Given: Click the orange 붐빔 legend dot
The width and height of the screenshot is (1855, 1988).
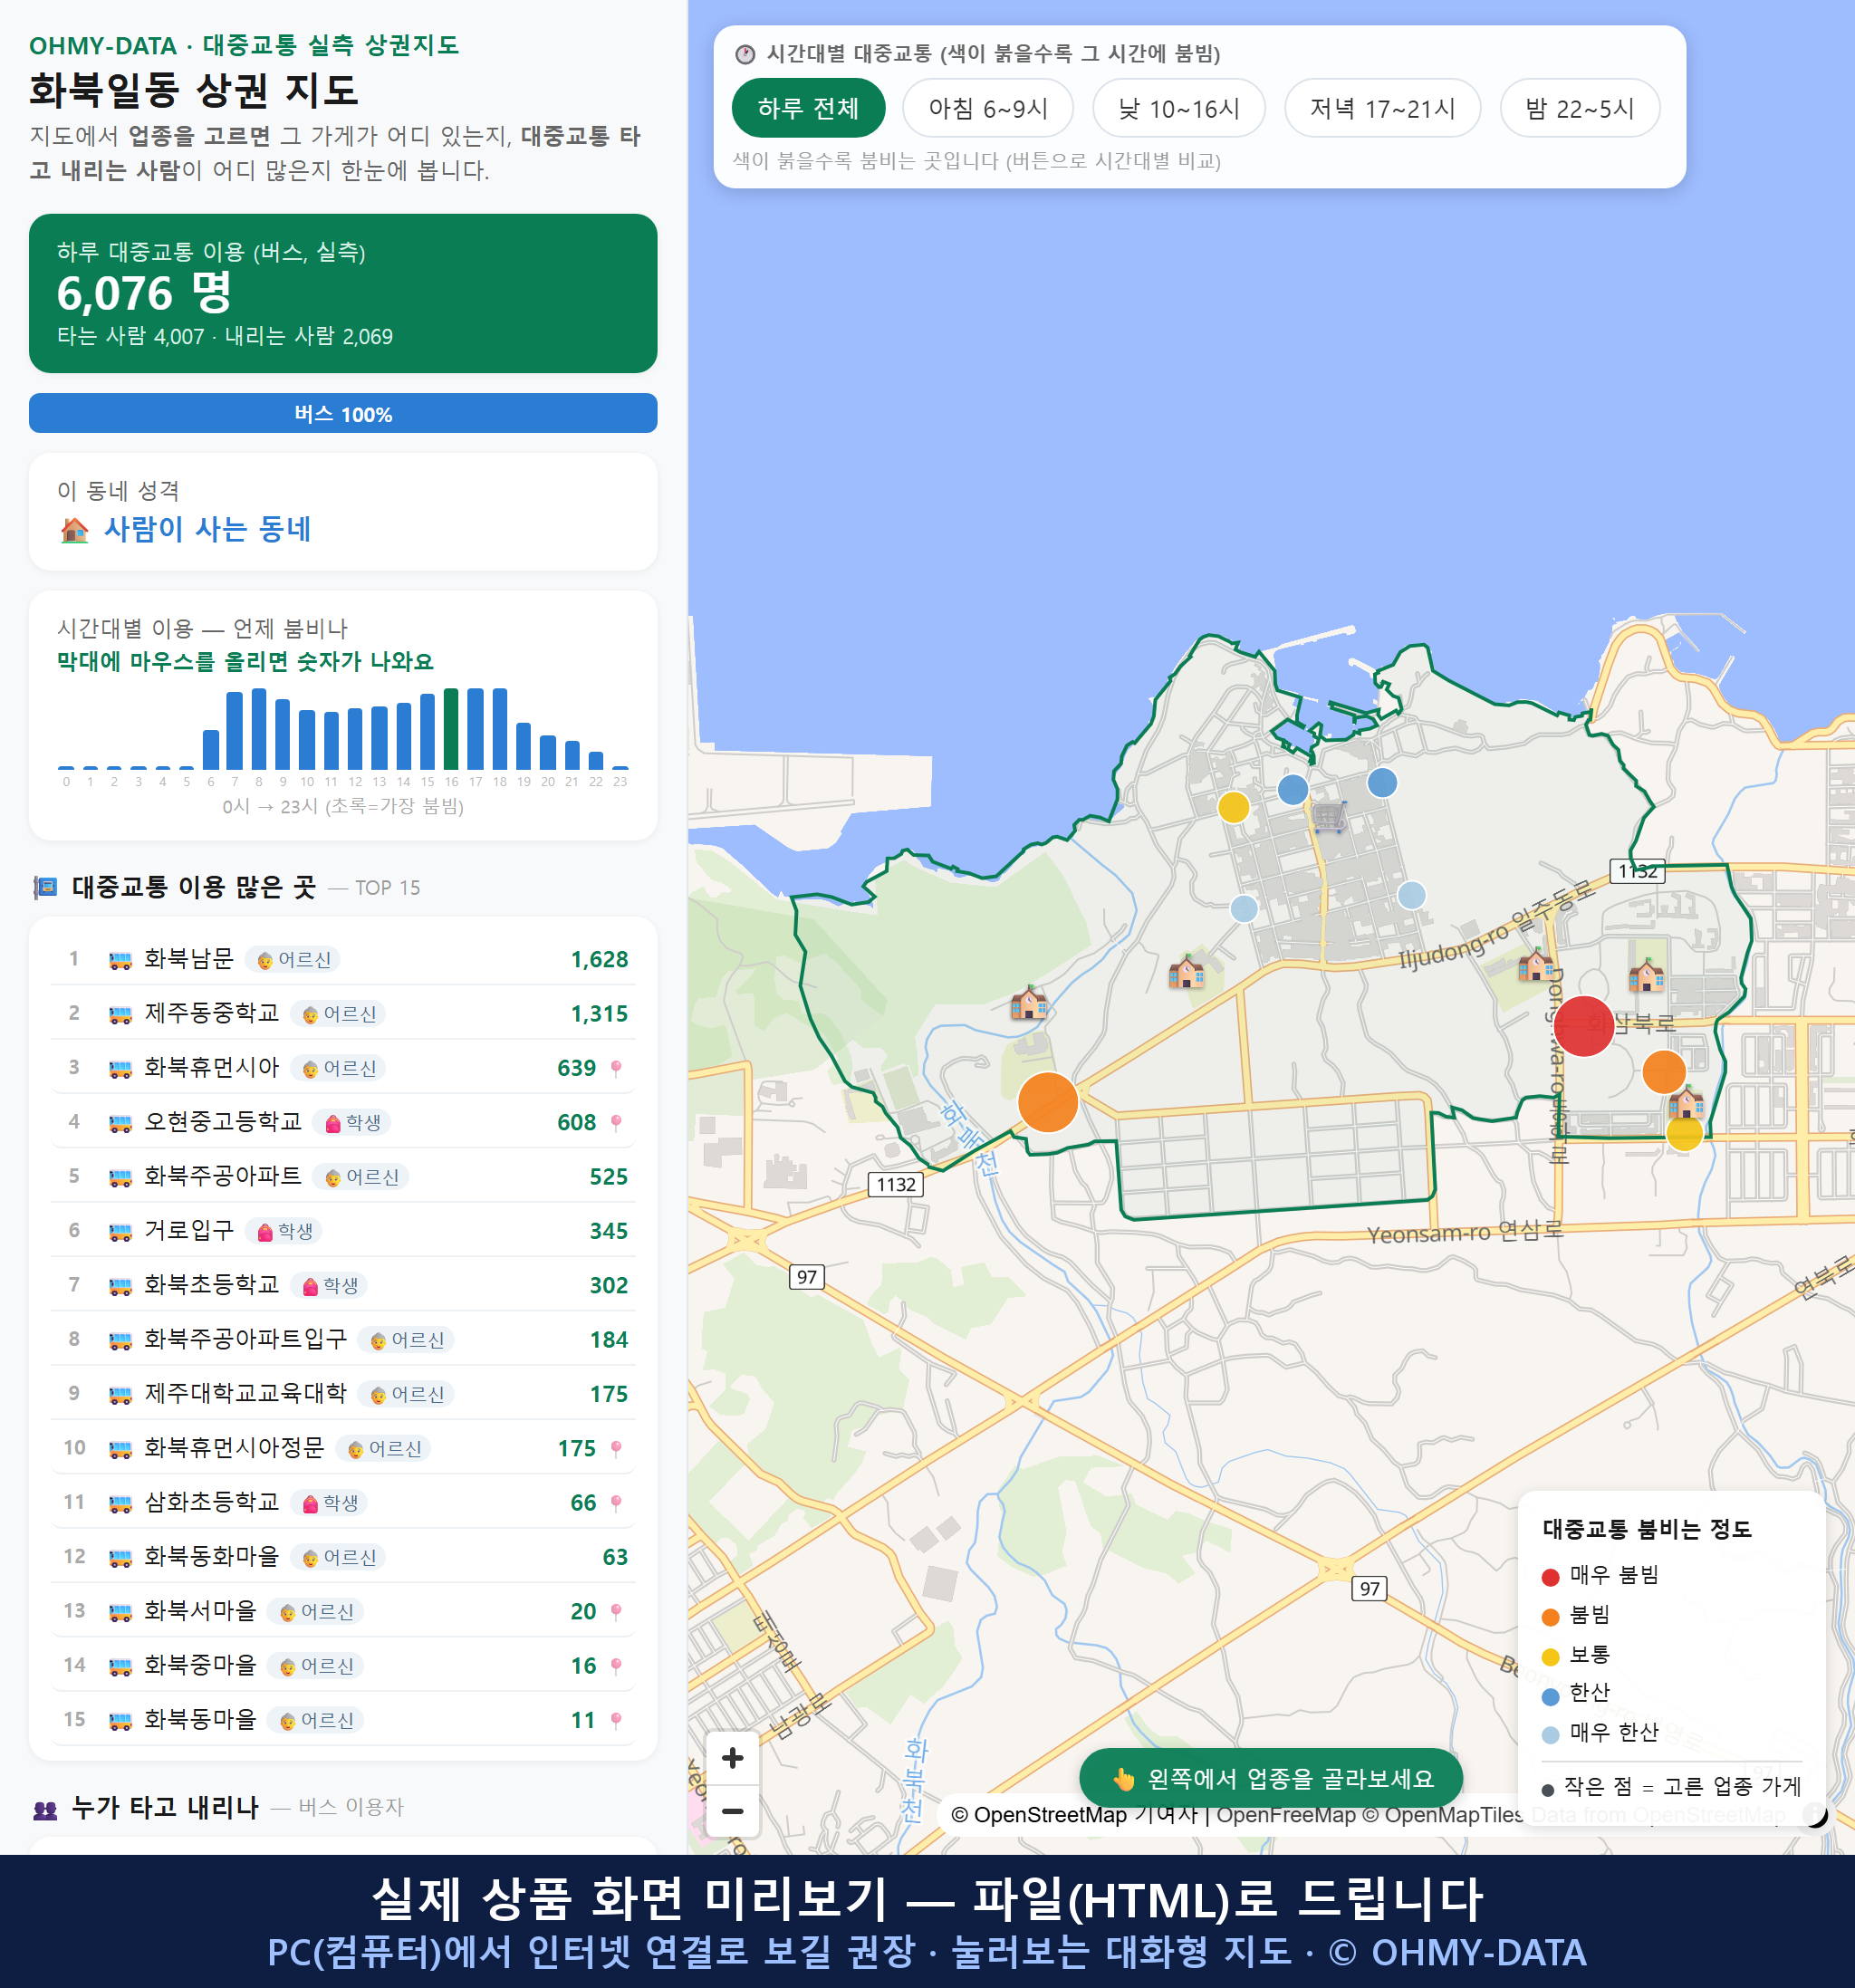Looking at the screenshot, I should (x=1550, y=1617).
